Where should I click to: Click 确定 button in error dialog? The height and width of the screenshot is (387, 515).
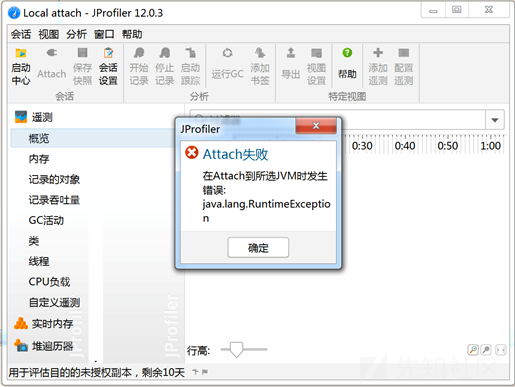(x=258, y=248)
